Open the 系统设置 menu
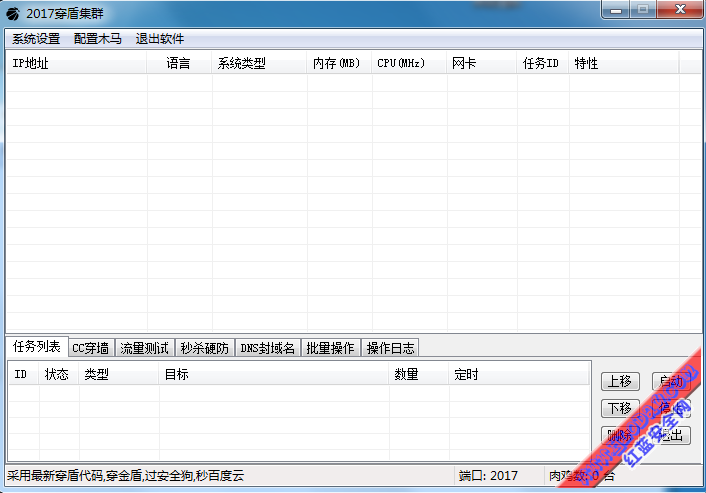Viewport: 706px width, 493px height. (36, 39)
